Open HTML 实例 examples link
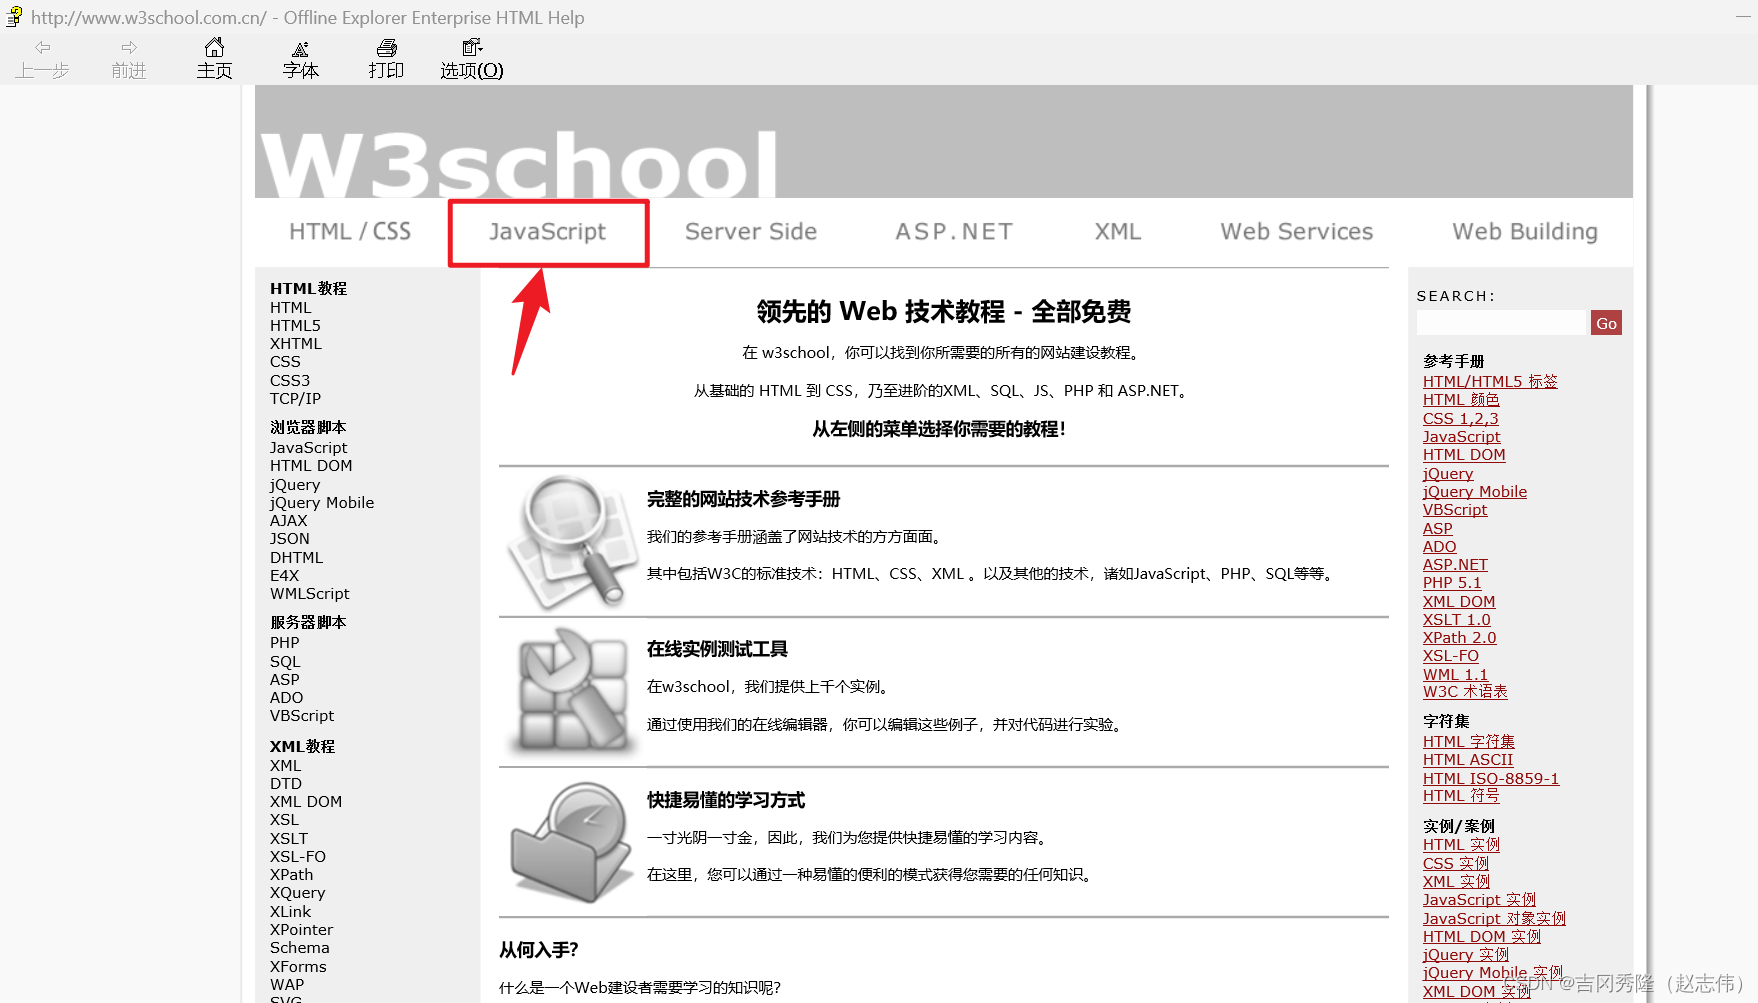The height and width of the screenshot is (1003, 1758). 1461,845
